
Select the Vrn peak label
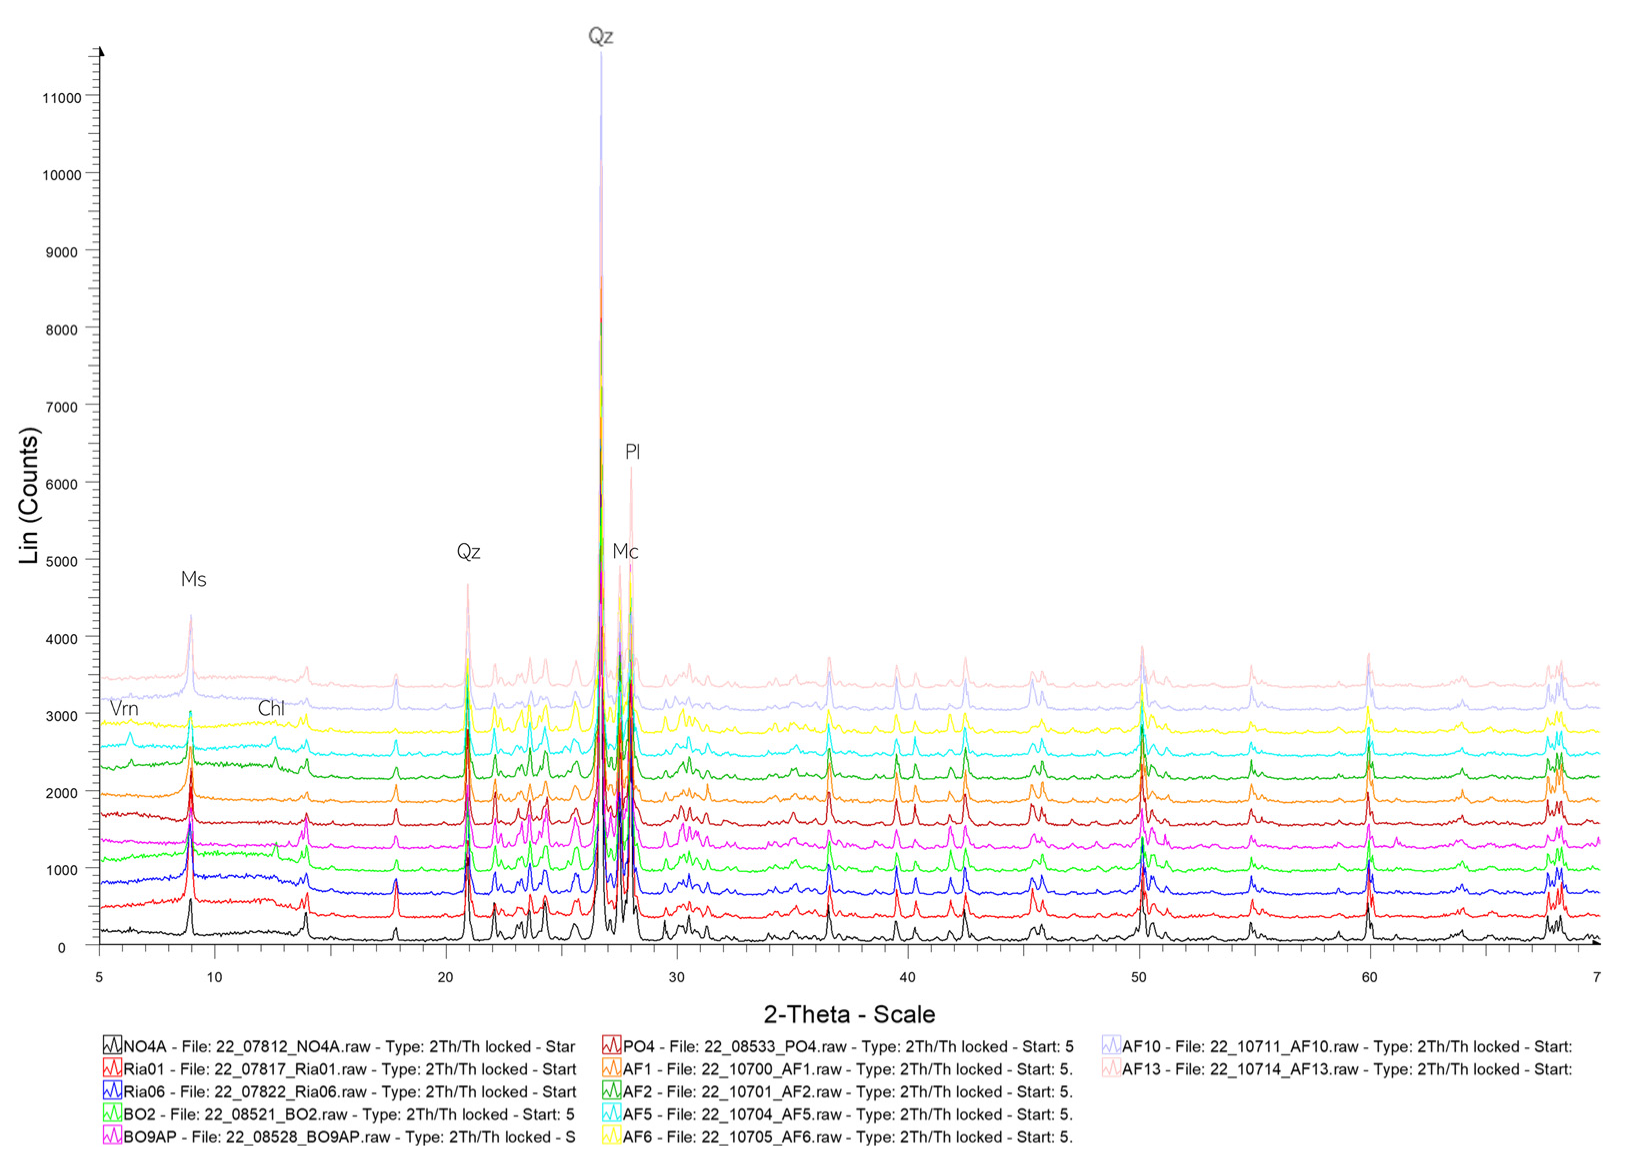click(124, 708)
